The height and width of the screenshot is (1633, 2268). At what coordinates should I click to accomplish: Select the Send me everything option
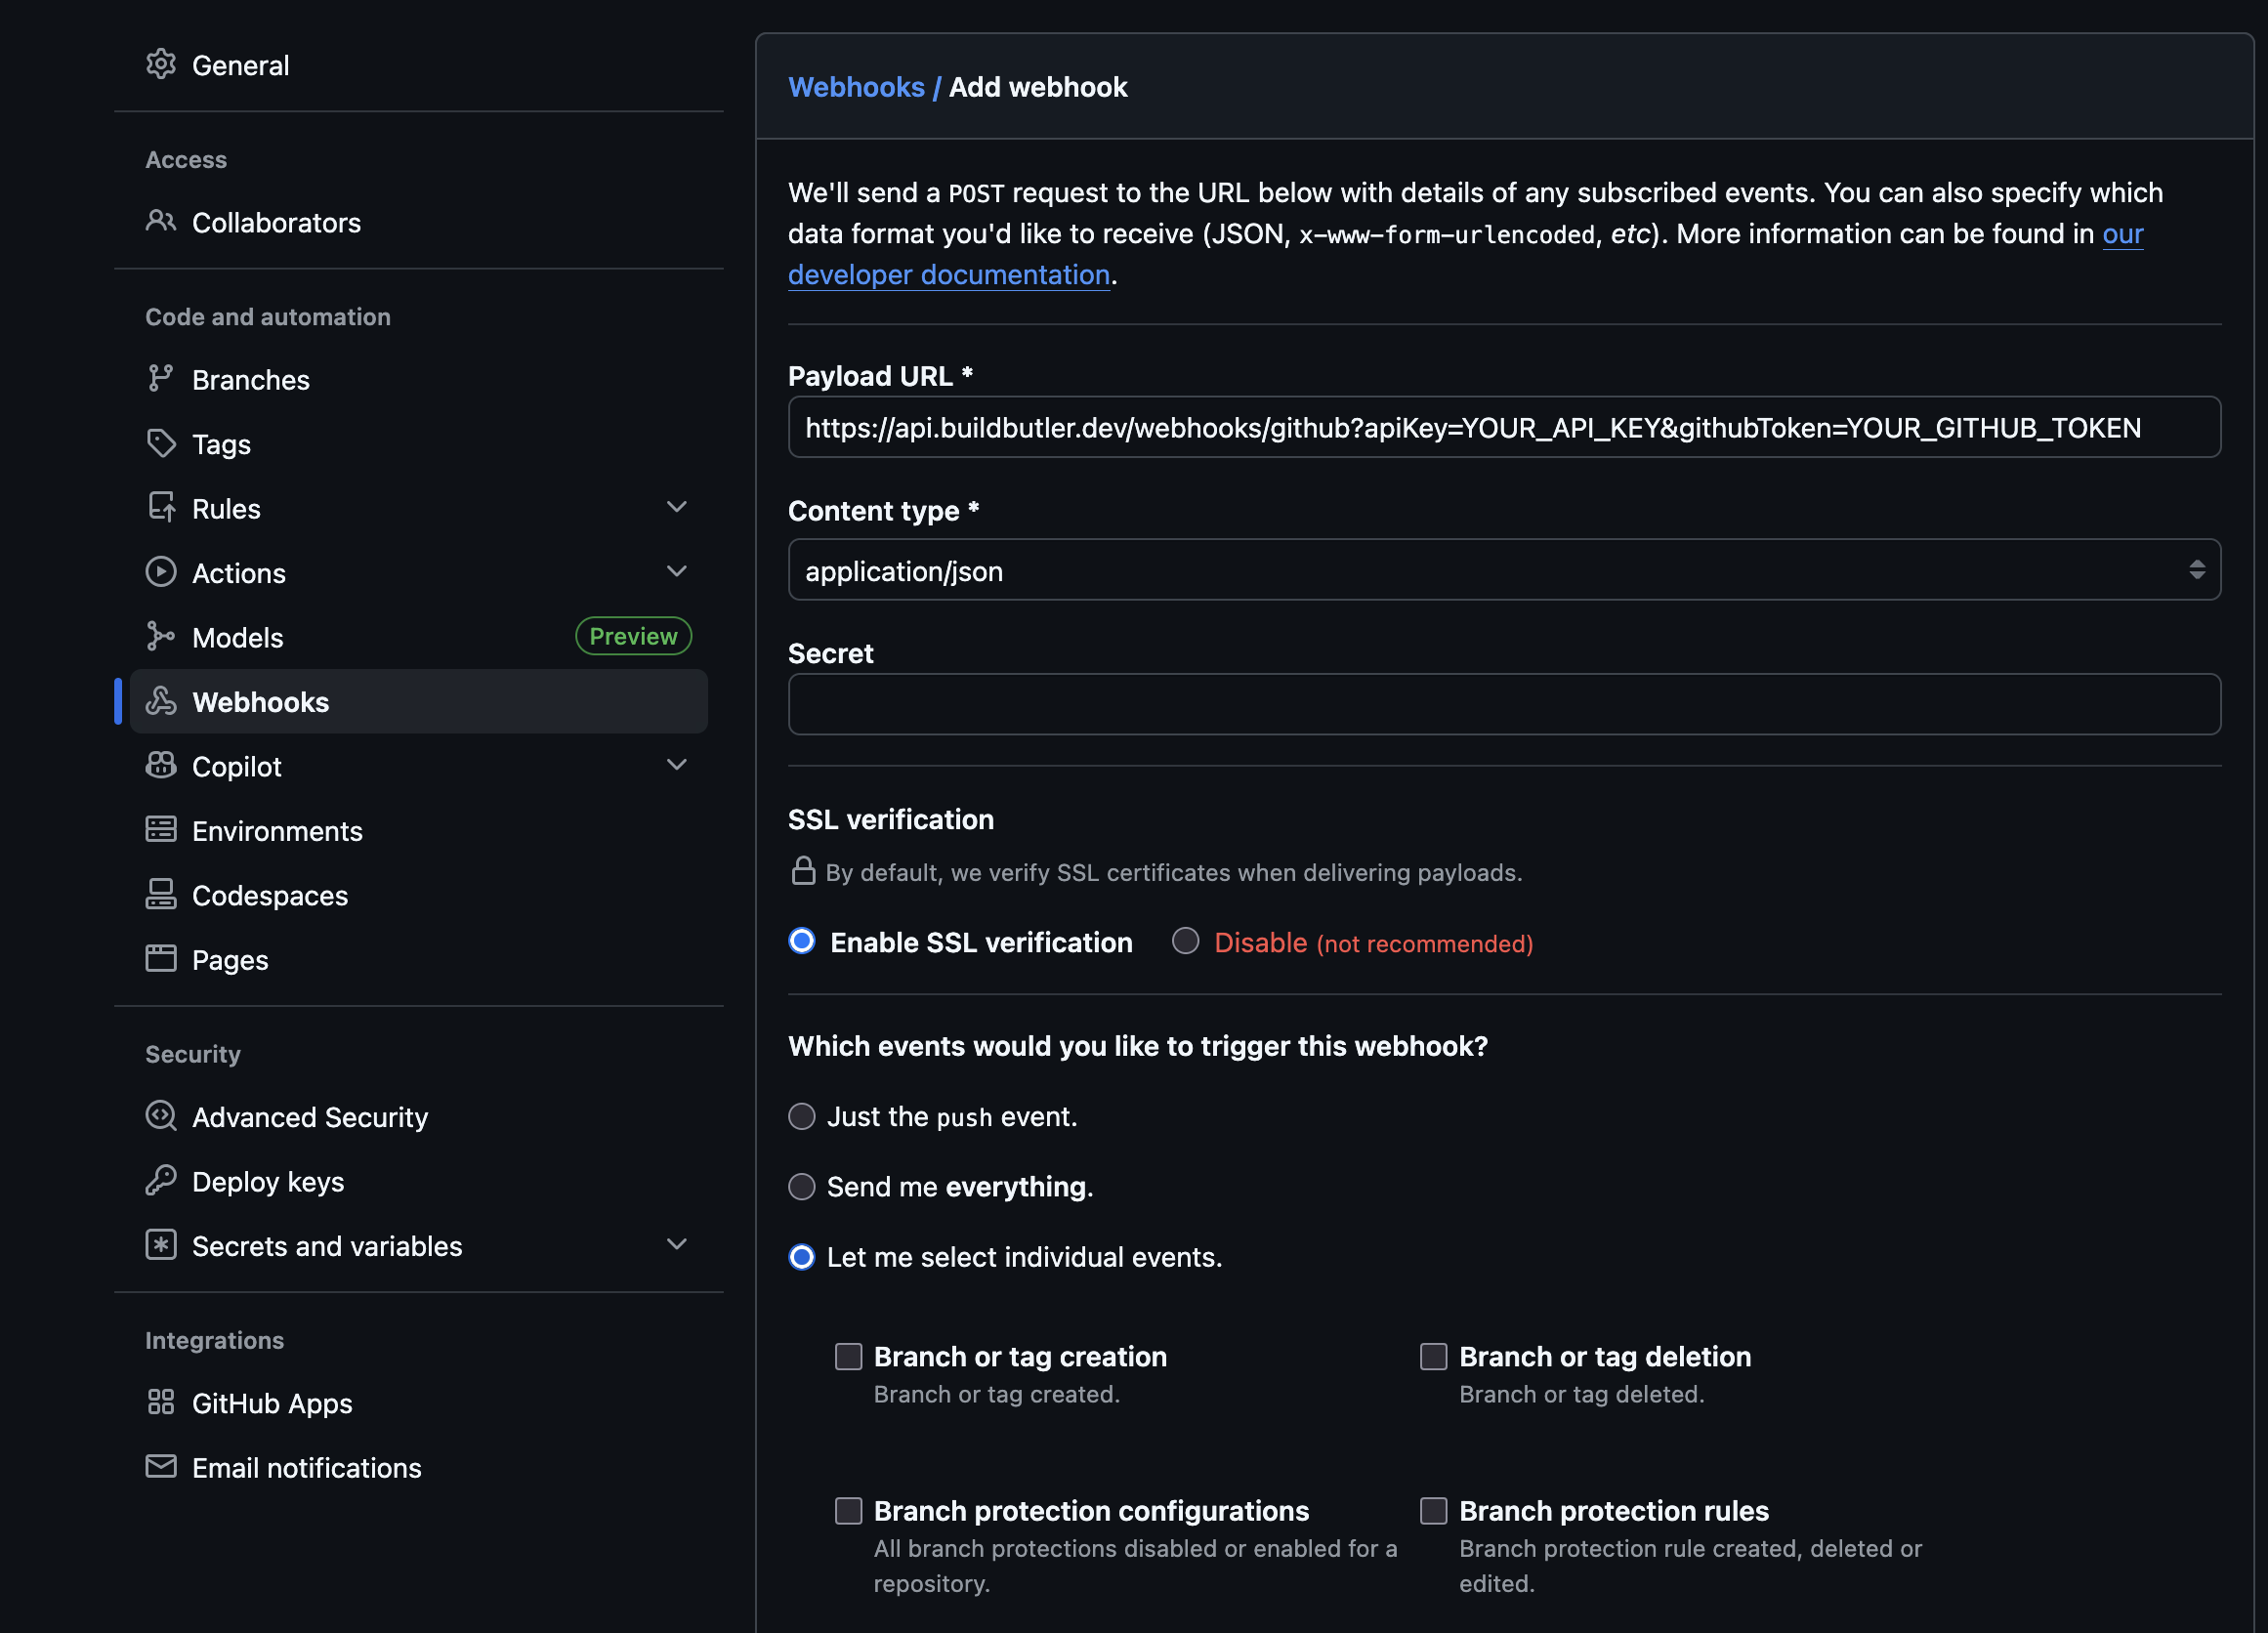pos(801,1186)
